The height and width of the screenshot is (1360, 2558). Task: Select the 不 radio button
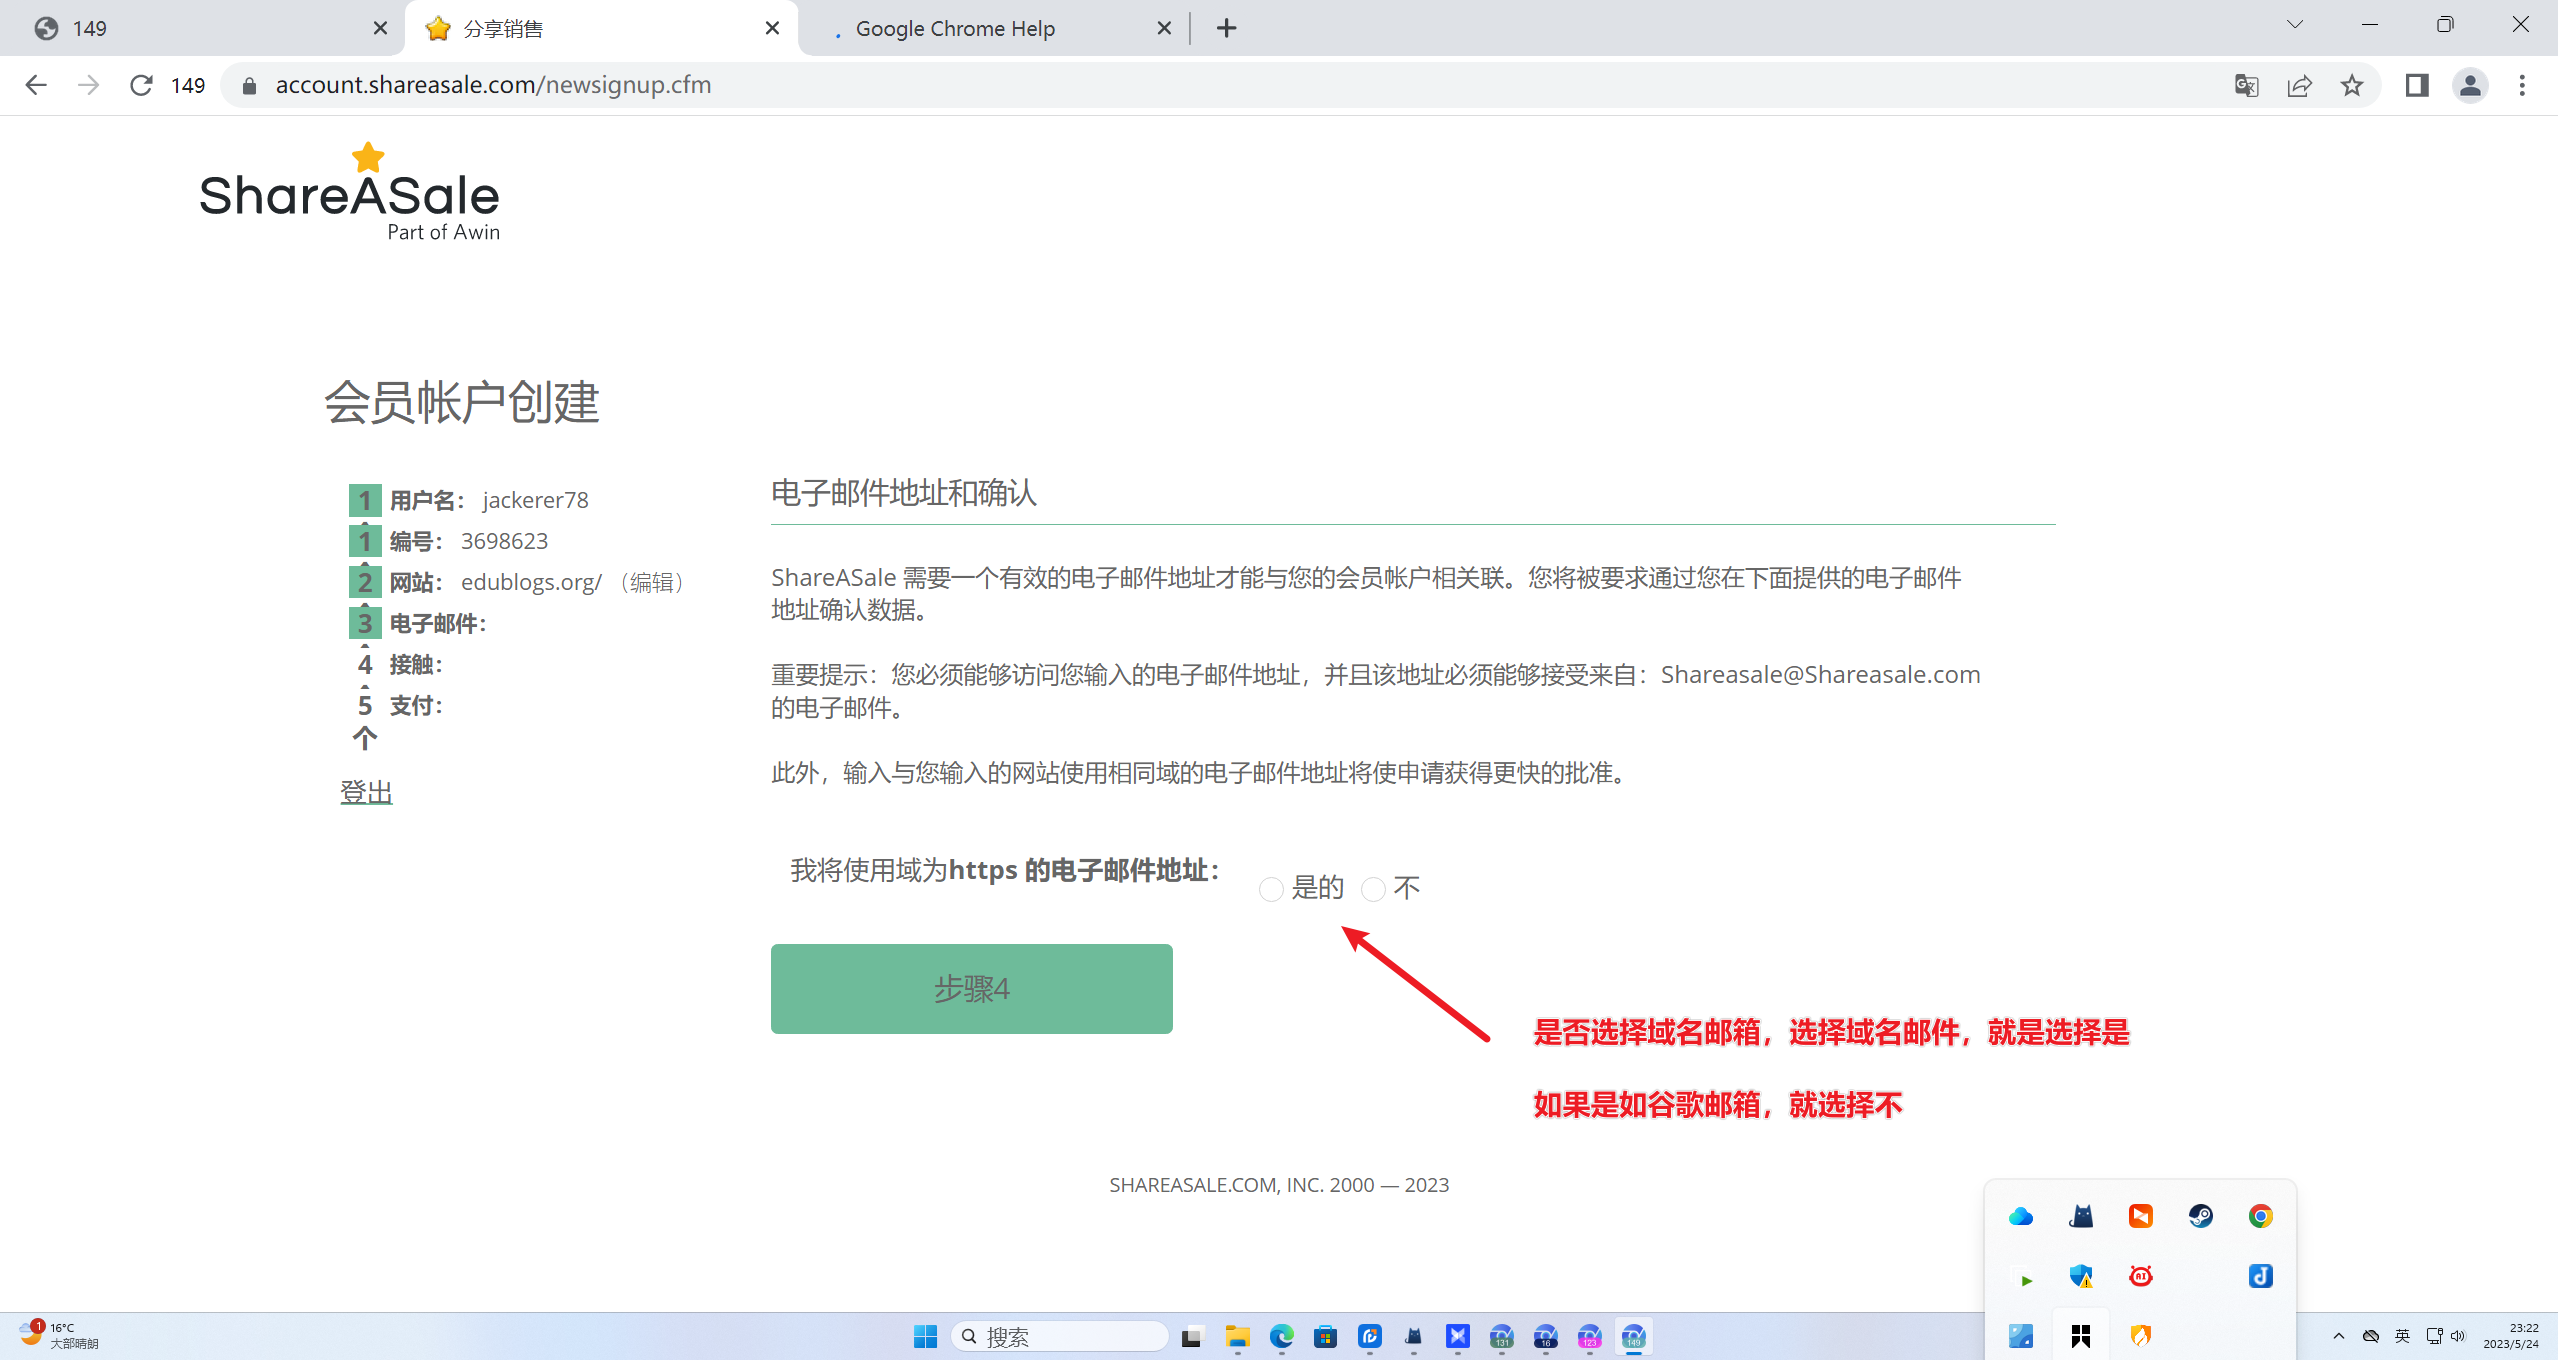[x=1373, y=889]
